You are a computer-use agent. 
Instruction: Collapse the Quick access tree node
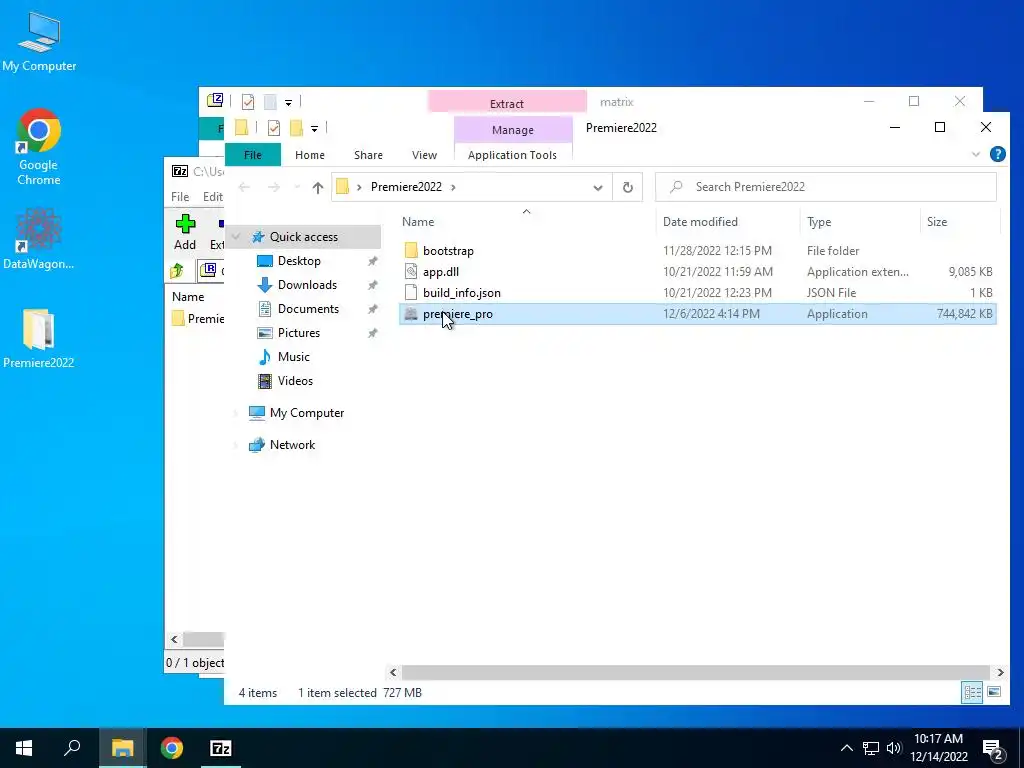pos(236,236)
